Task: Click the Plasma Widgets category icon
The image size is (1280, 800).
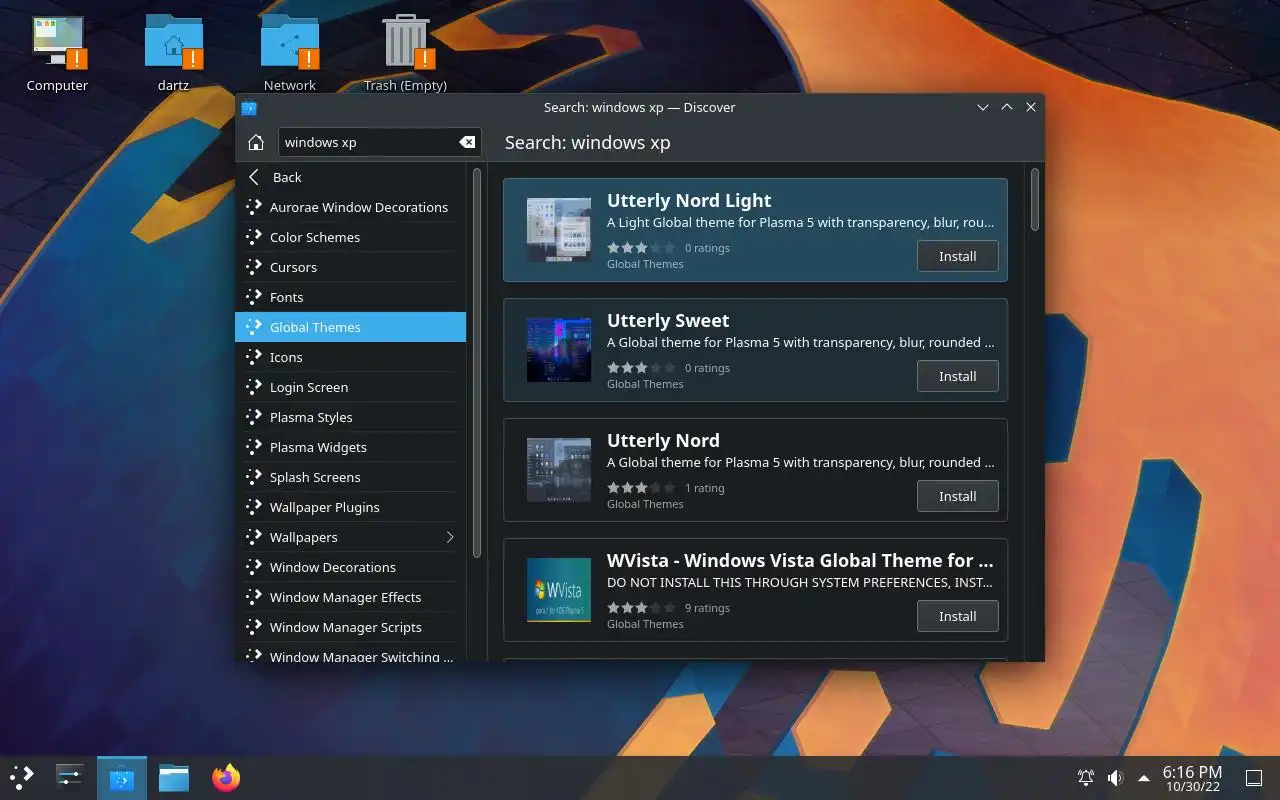Action: [253, 447]
